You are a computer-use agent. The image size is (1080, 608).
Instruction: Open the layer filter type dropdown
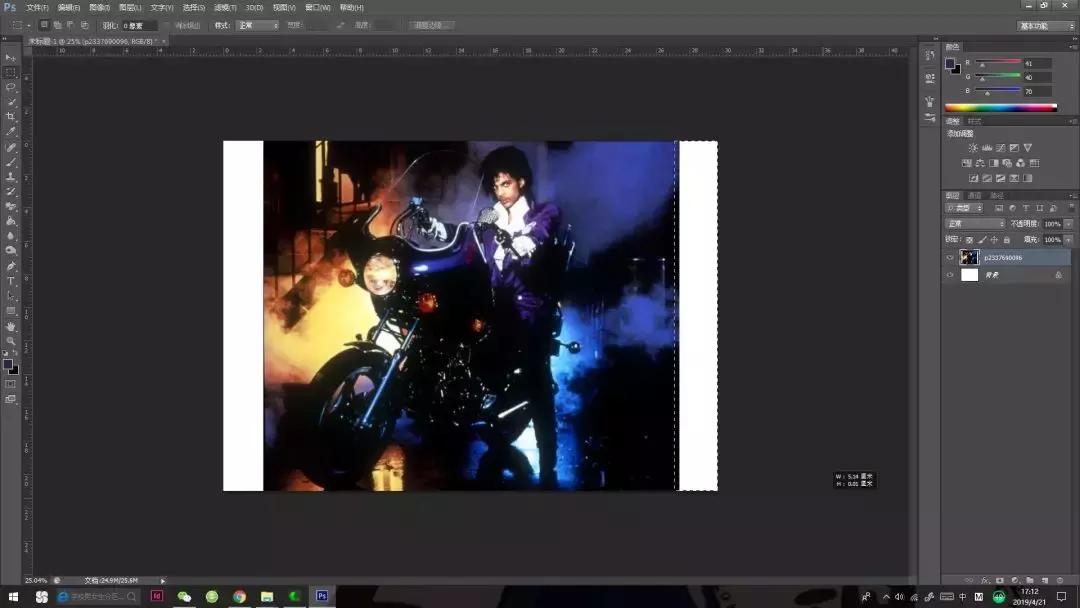978,207
